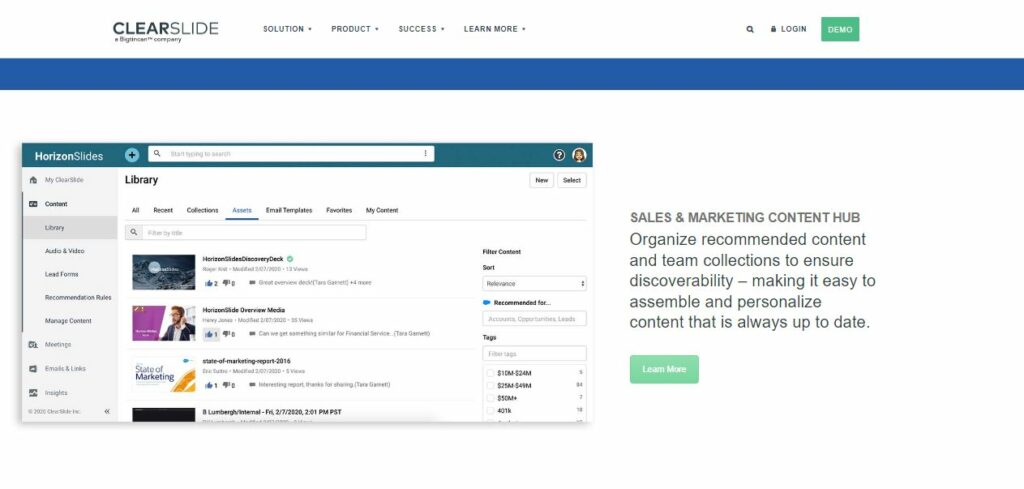Open the Email Templates tab
1024x489 pixels.
(x=289, y=210)
